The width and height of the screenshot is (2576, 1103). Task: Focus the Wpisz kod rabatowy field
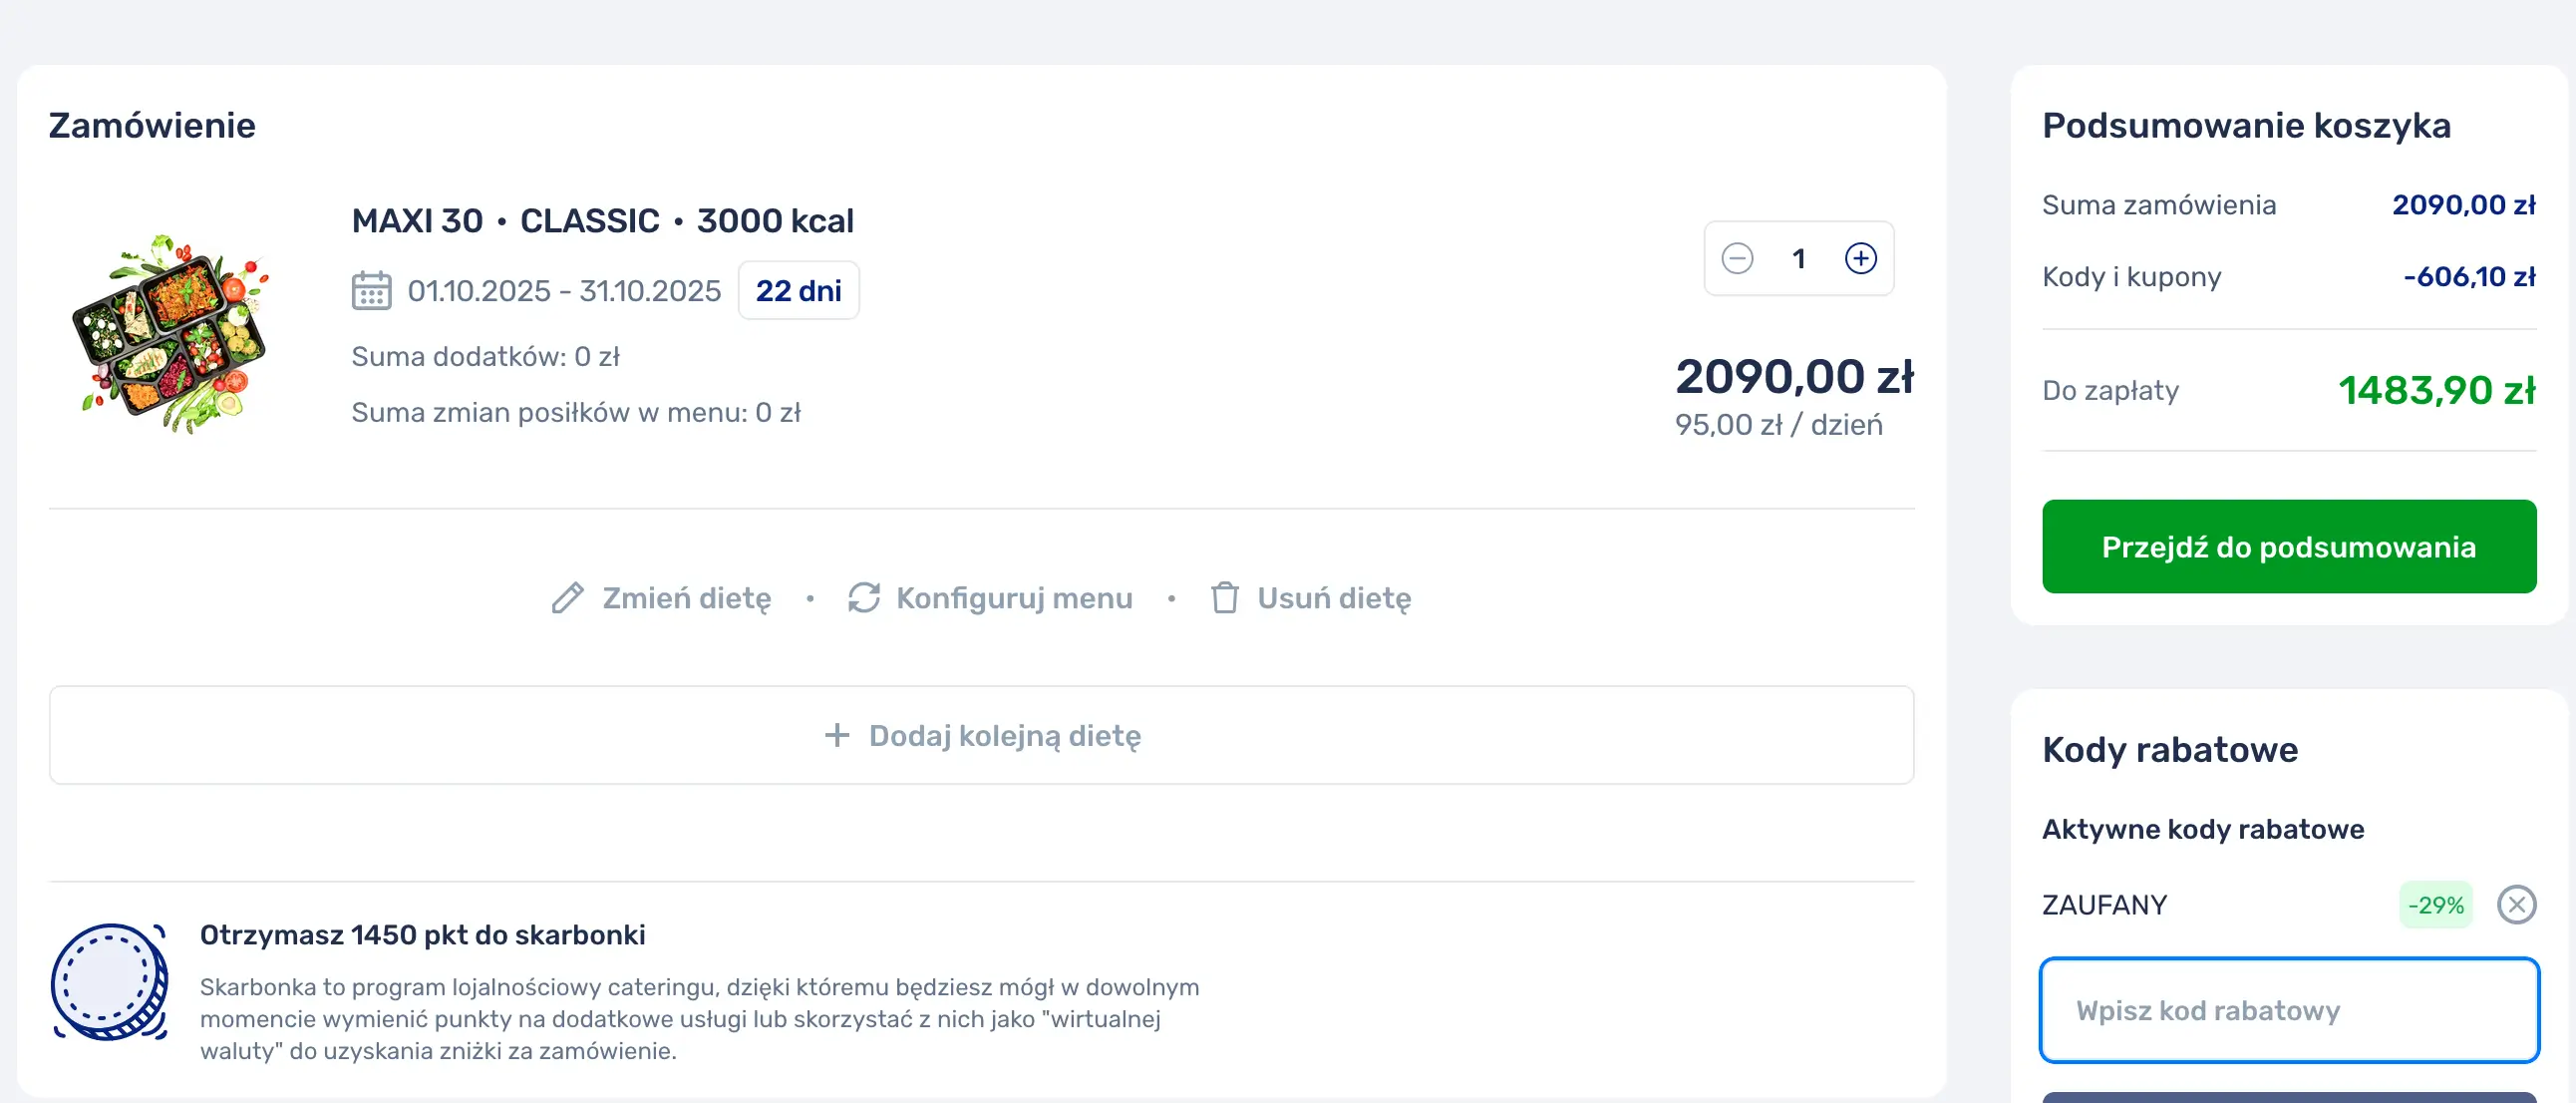2288,1010
